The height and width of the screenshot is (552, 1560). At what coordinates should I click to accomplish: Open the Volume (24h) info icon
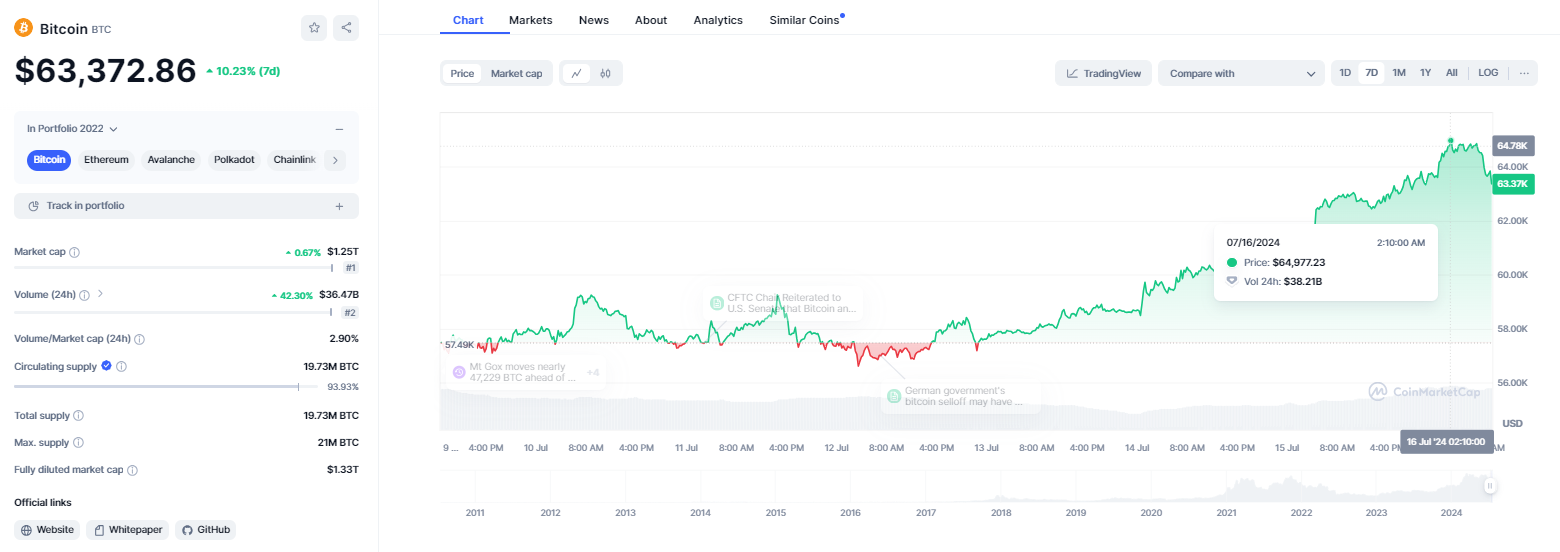coord(85,295)
